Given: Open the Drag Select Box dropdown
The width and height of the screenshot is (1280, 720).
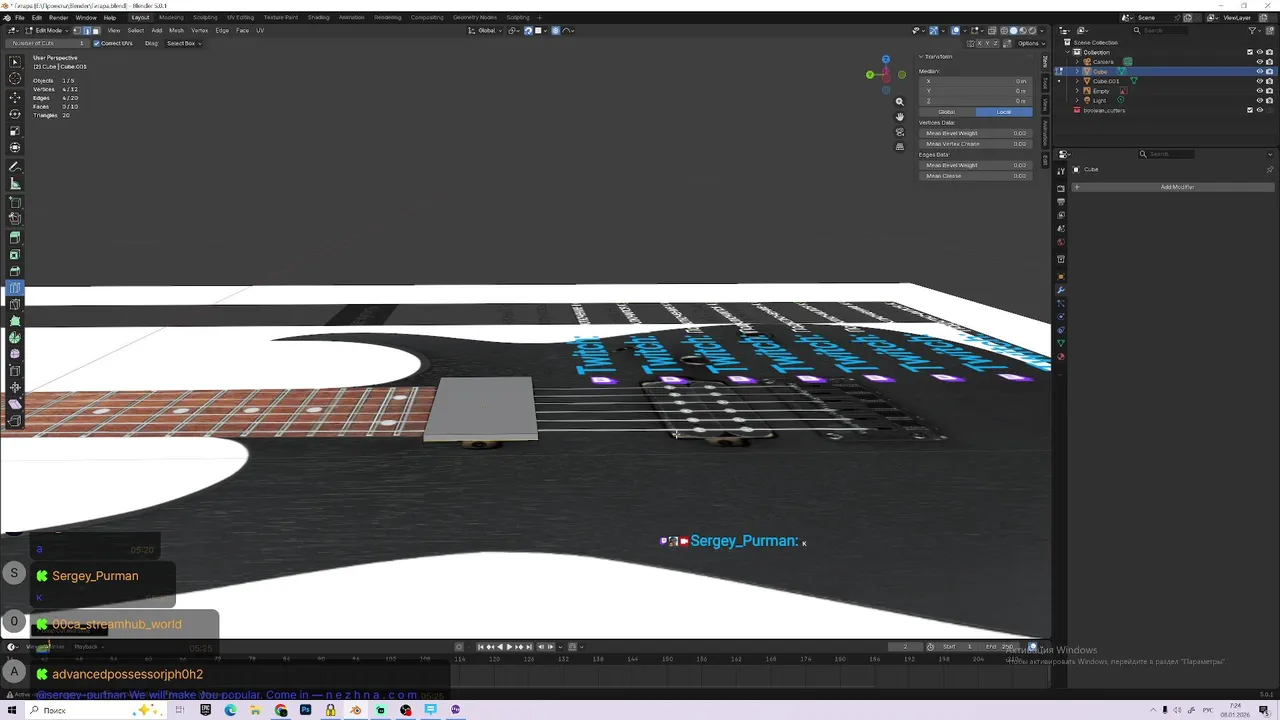Looking at the screenshot, I should [183, 43].
